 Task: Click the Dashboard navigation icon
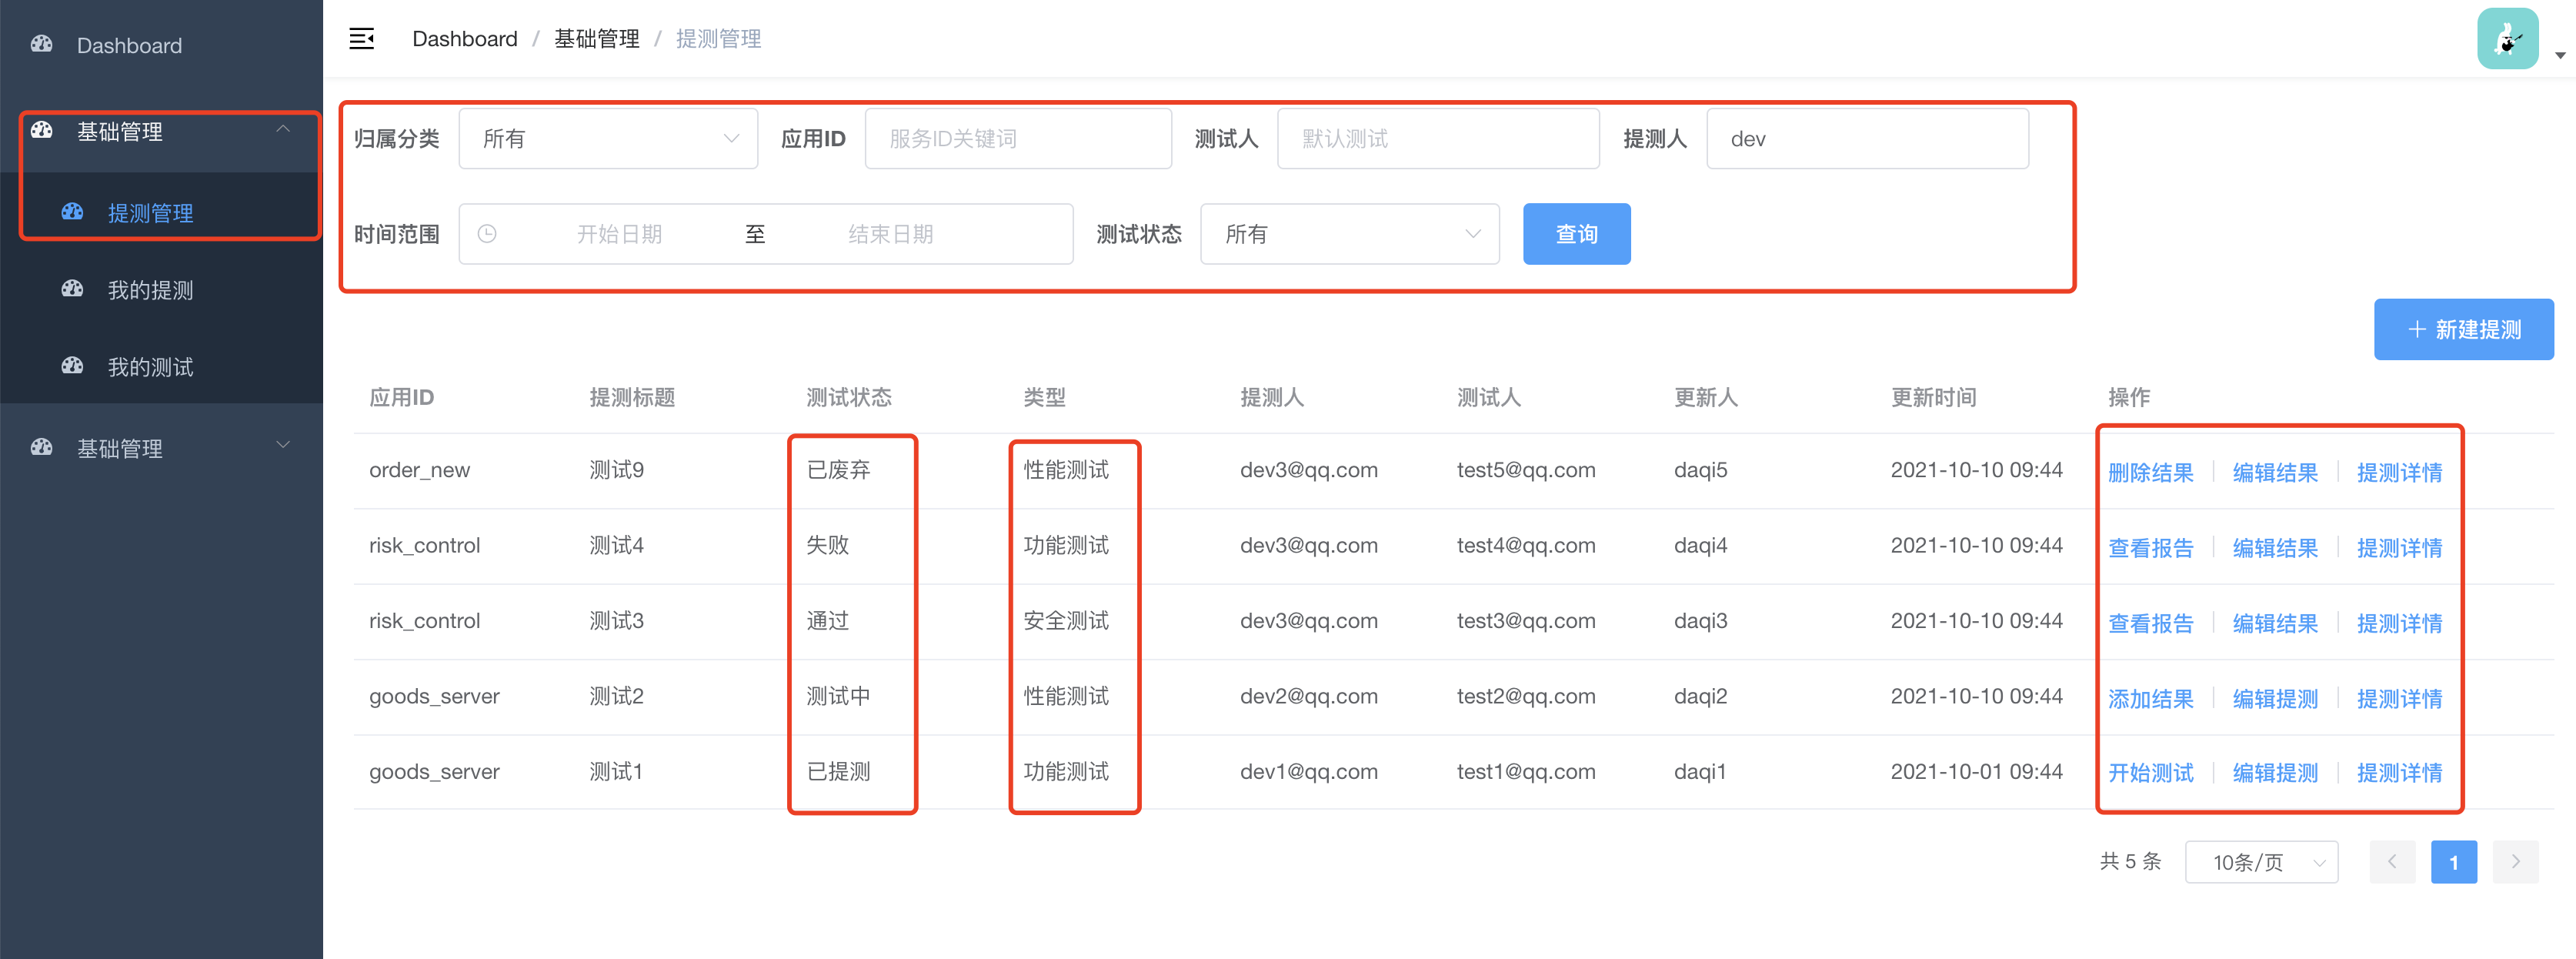click(45, 45)
